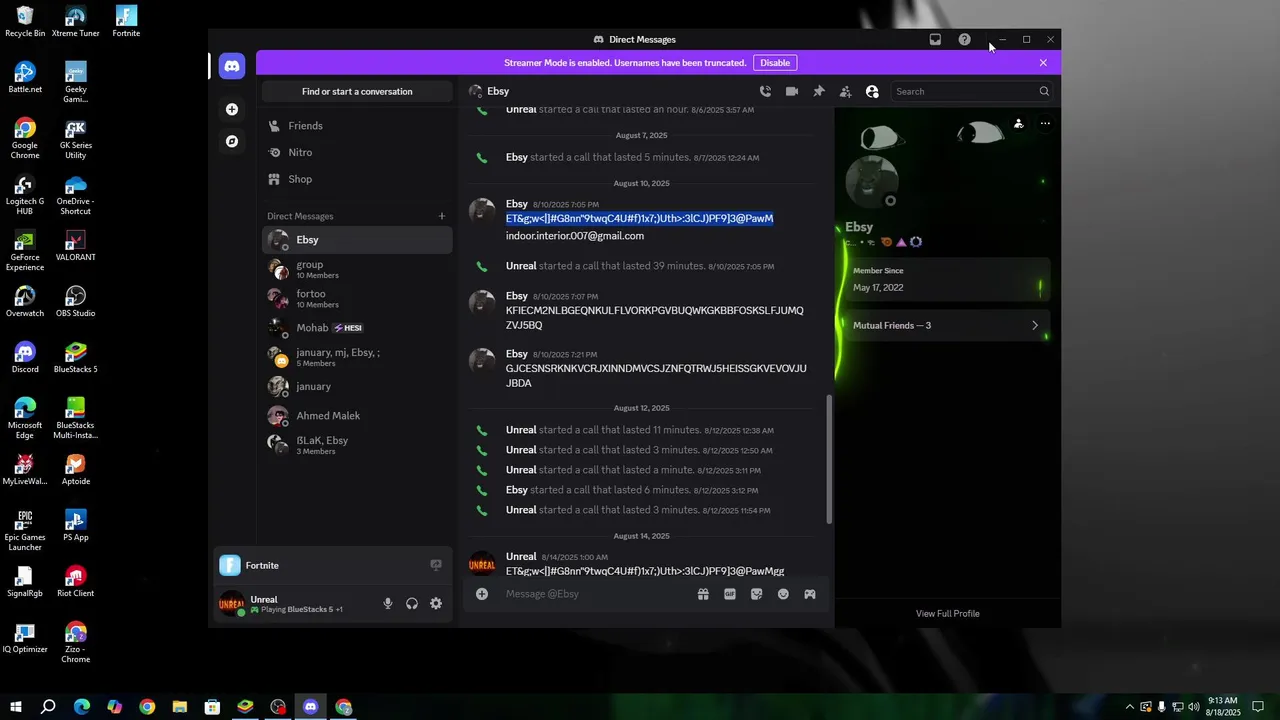Attach a file with plus button
The image size is (1280, 720).
[482, 594]
